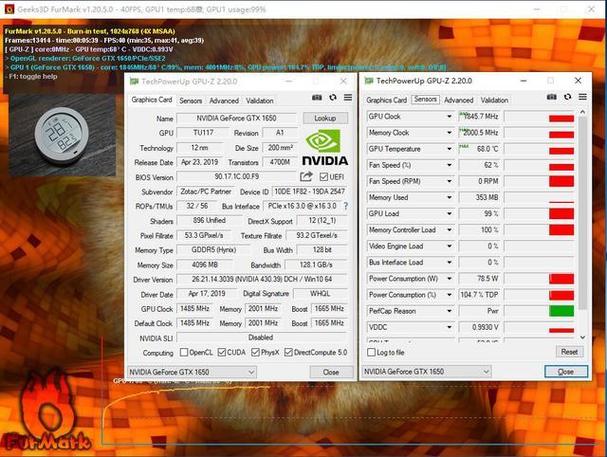Image resolution: width=607 pixels, height=457 pixels.
Task: Toggle the UEFI checkbox
Action: (x=324, y=177)
